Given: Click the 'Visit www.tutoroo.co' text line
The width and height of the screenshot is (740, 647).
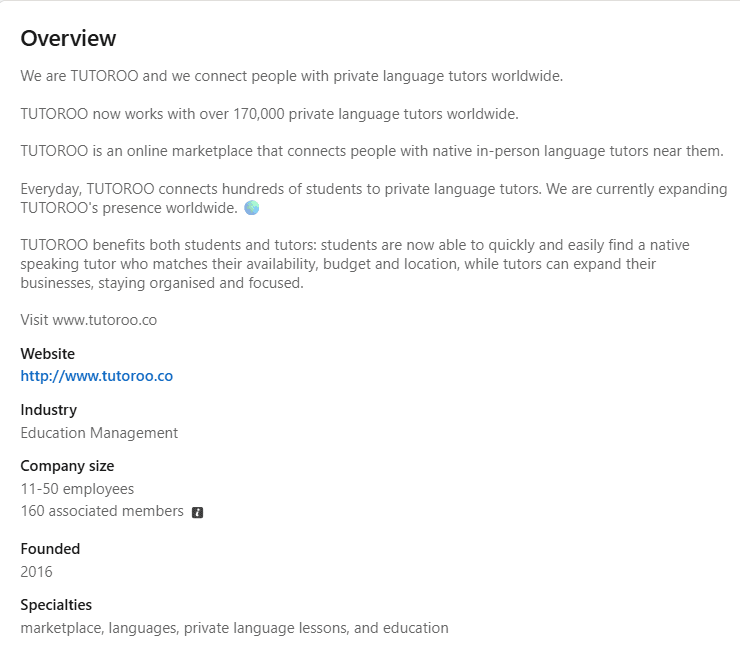Looking at the screenshot, I should [x=89, y=320].
